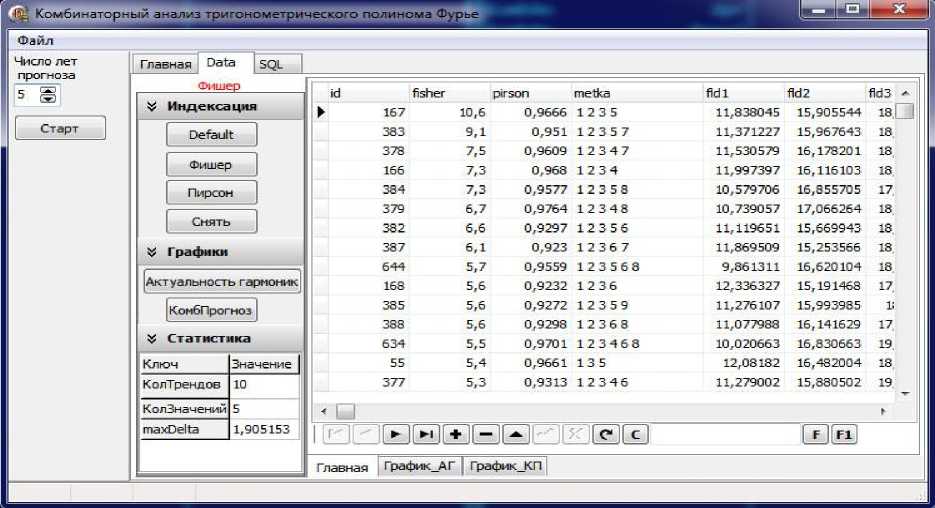Open the Файл menu
Image resolution: width=935 pixels, height=508 pixels.
[35, 41]
